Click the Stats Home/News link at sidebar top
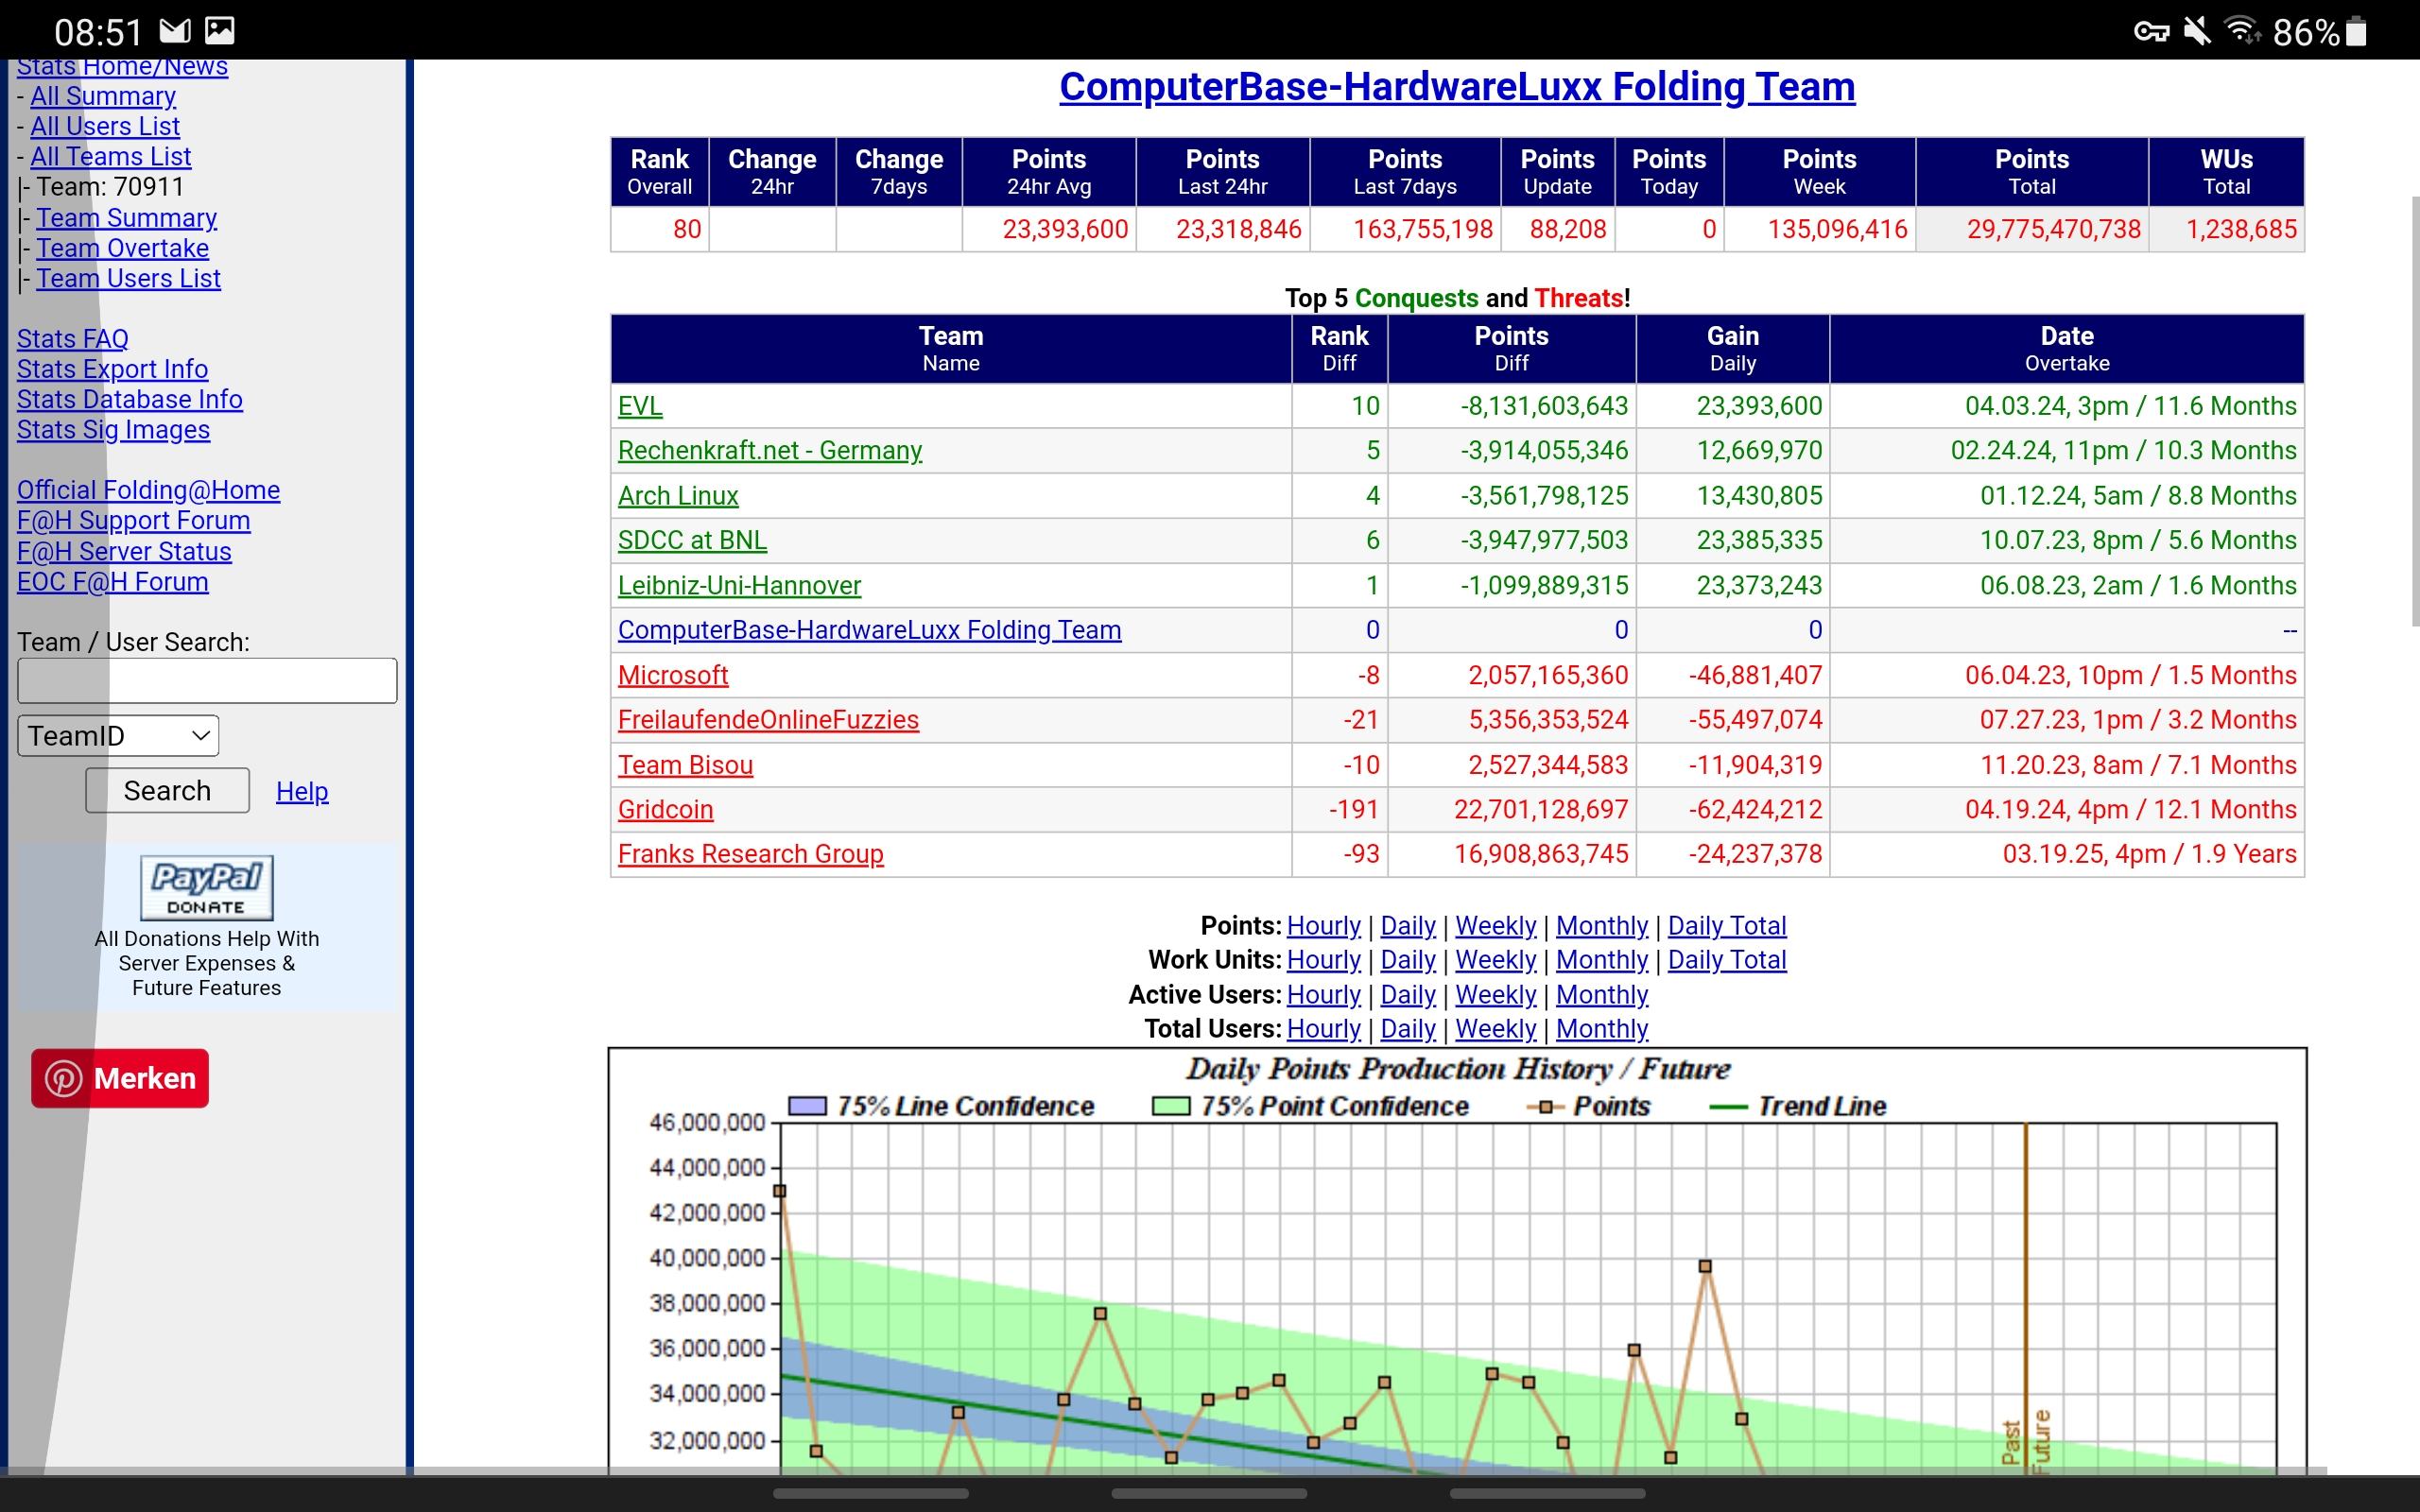Screen dimensions: 2420x1512 click(122, 68)
